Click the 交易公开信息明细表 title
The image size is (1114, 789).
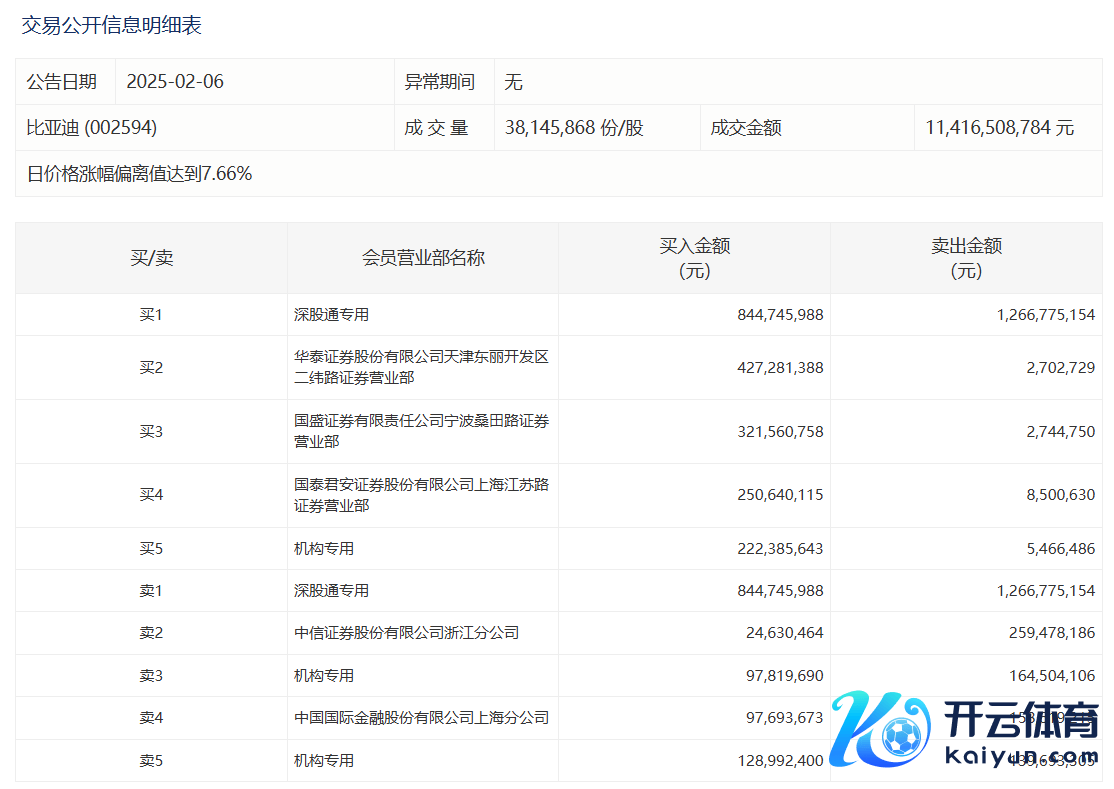[112, 26]
